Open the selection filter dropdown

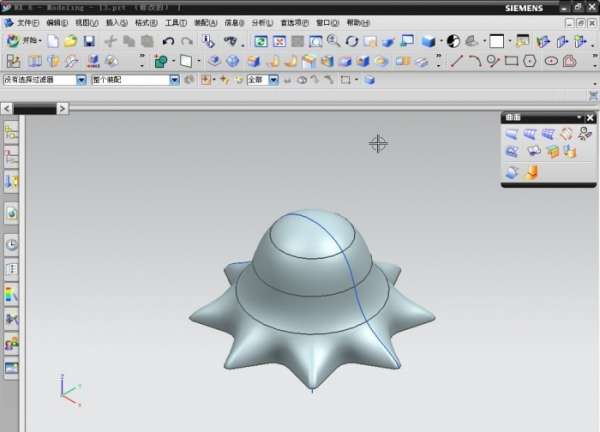(81, 79)
